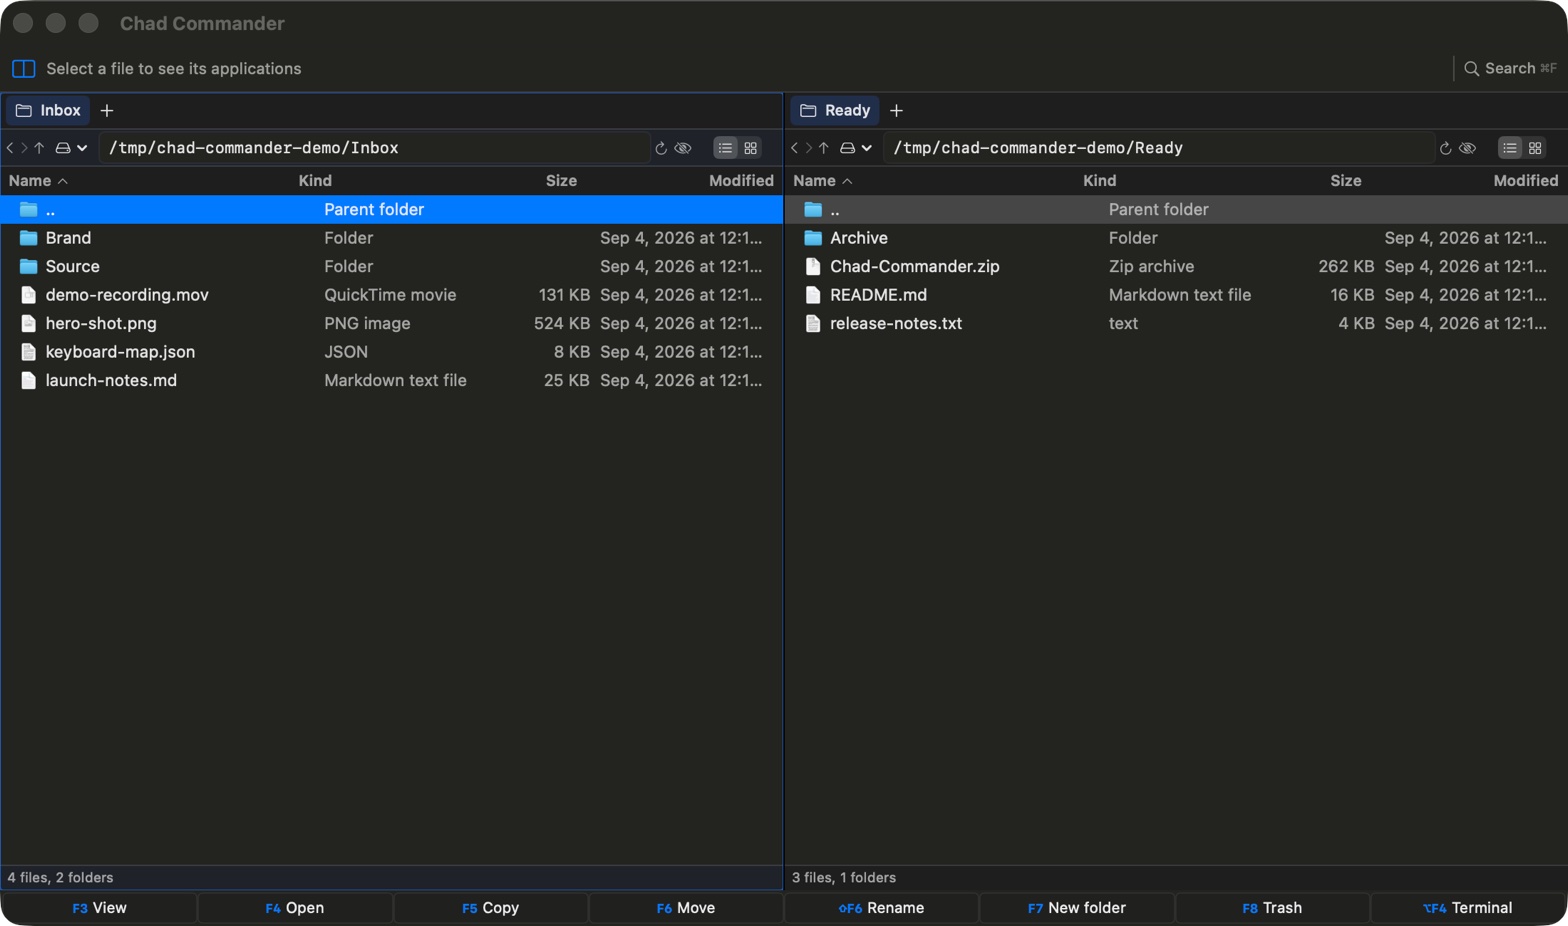Switch Ready pane to list view

coord(1510,148)
